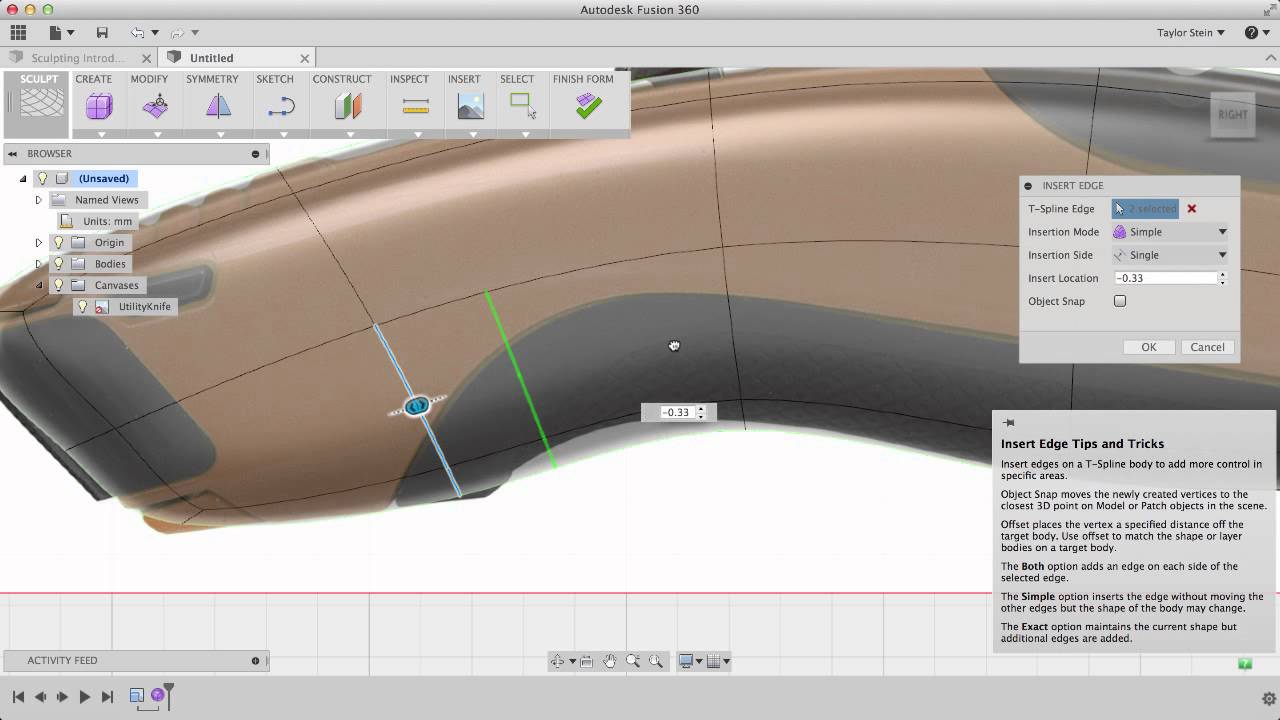Click the Zoom magnifier tool
Image resolution: width=1280 pixels, height=720 pixels.
632,661
